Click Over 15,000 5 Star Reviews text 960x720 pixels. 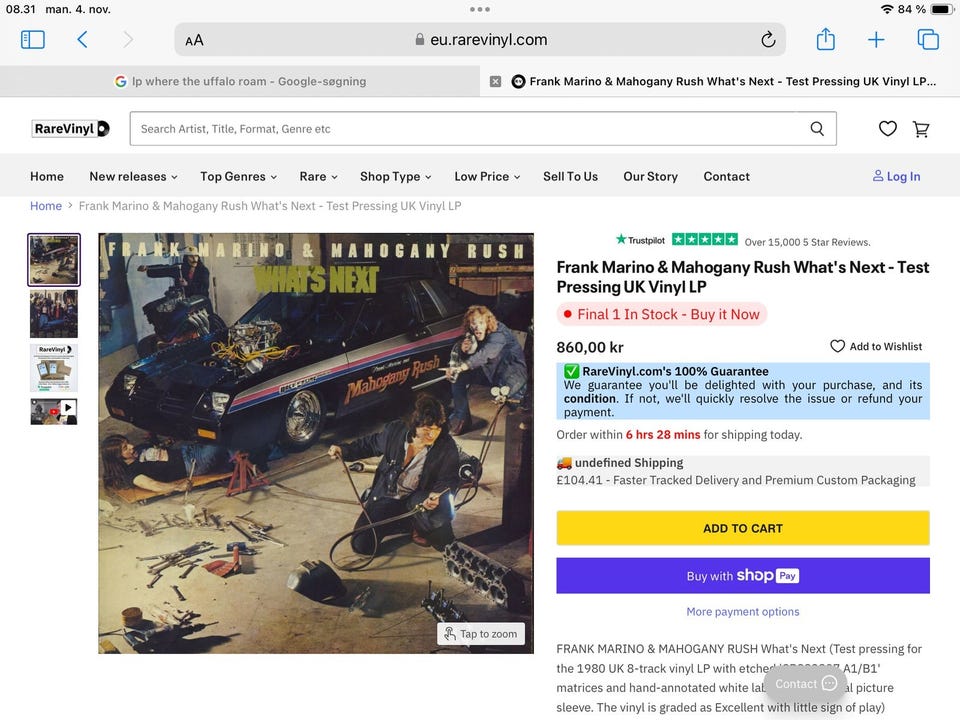click(807, 242)
